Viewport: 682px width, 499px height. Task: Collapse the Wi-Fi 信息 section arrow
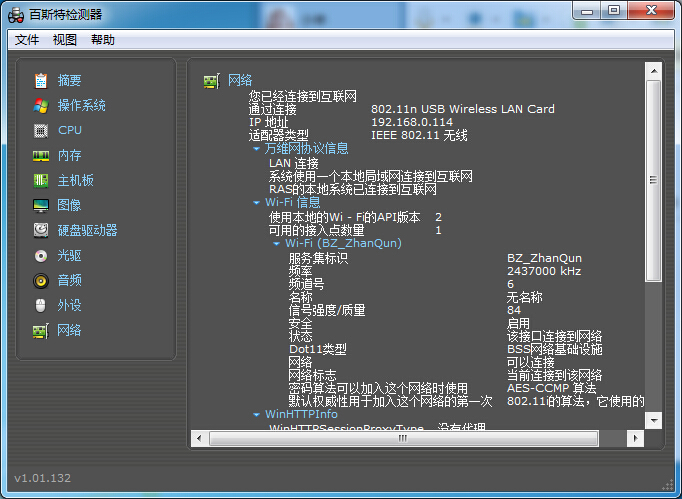coord(256,203)
